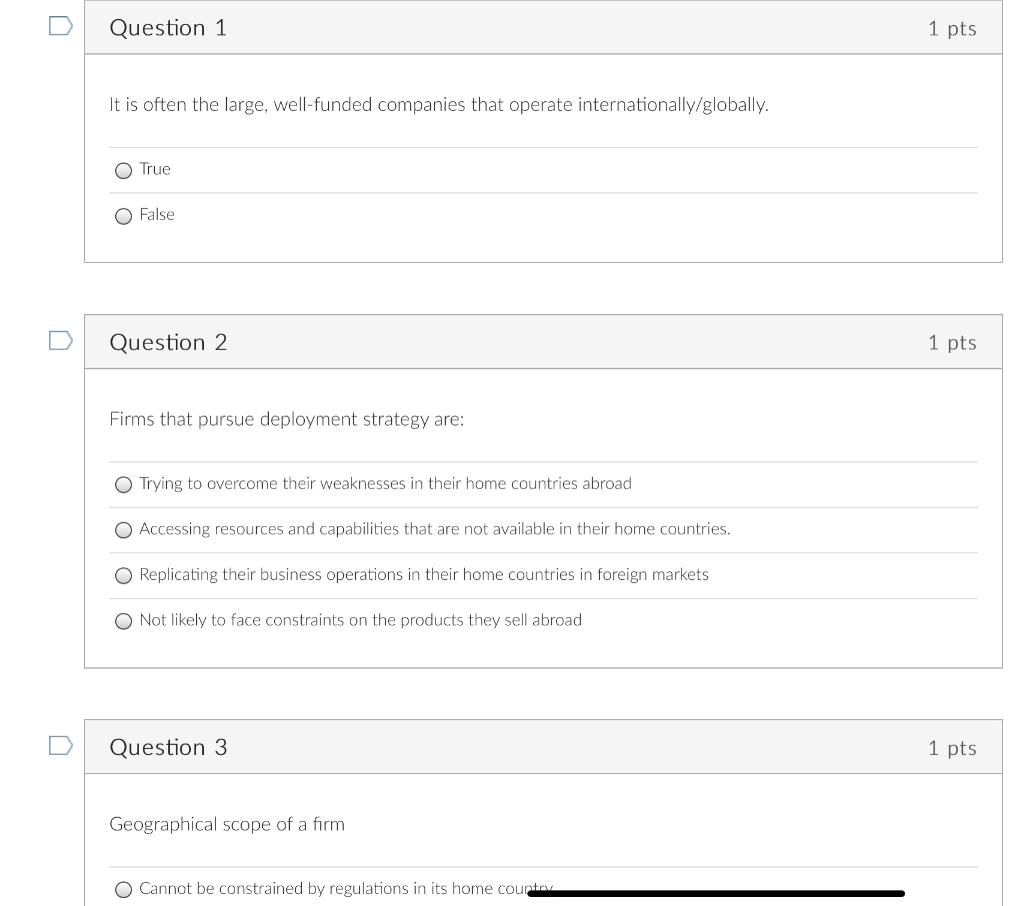The height and width of the screenshot is (906, 1024).
Task: Click the Question 3 points label
Action: click(951, 748)
